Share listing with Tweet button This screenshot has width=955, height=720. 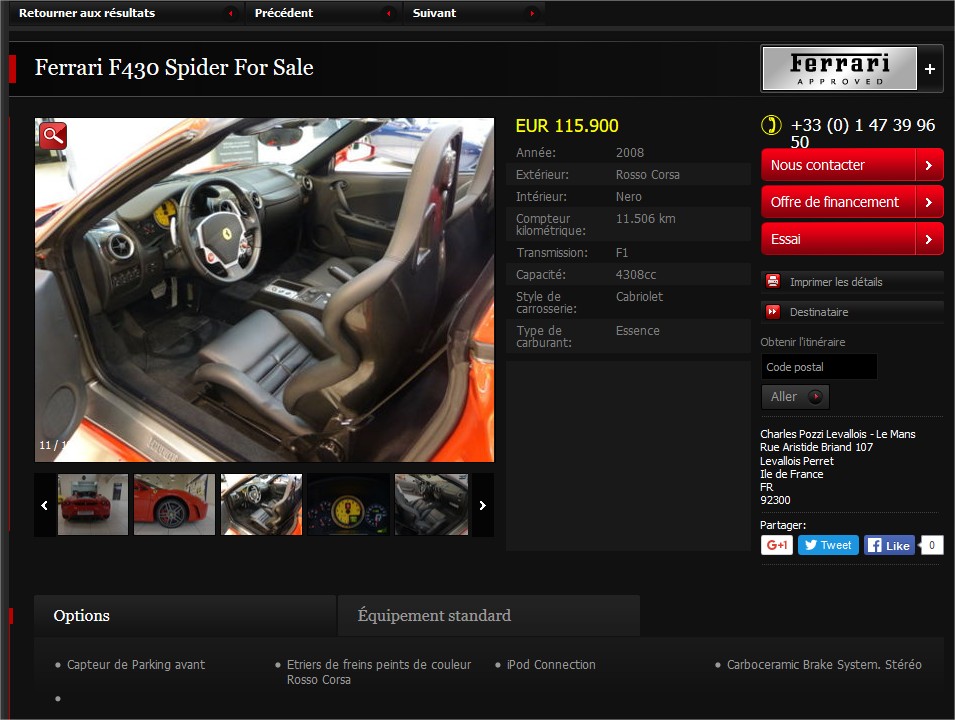(x=828, y=545)
